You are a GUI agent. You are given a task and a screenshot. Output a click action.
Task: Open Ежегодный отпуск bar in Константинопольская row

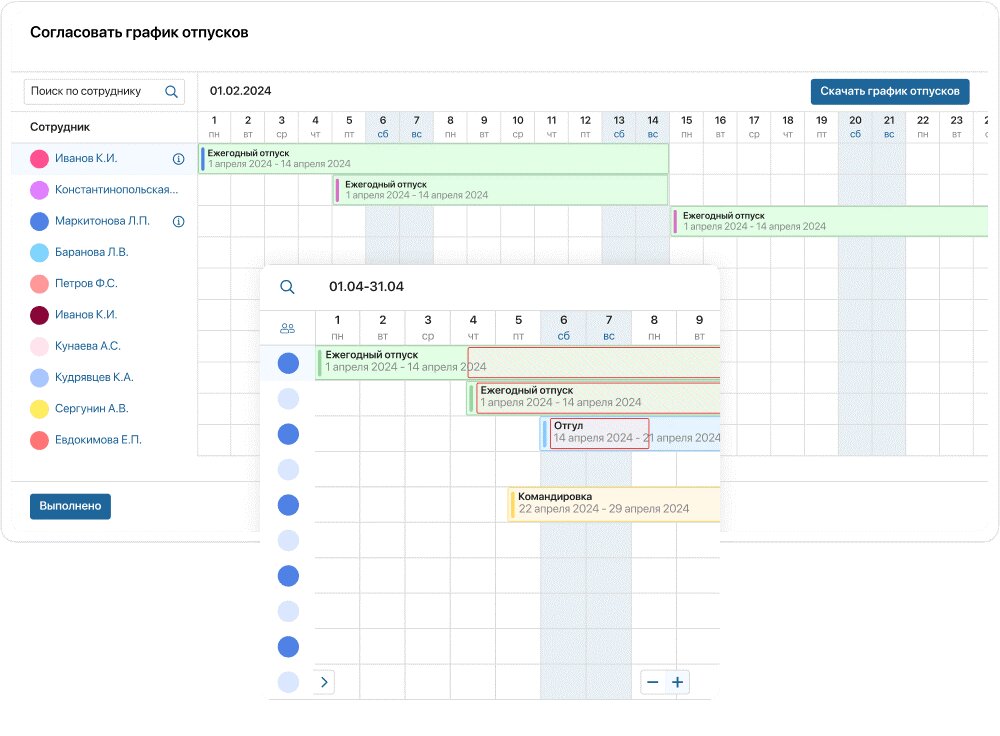point(501,190)
